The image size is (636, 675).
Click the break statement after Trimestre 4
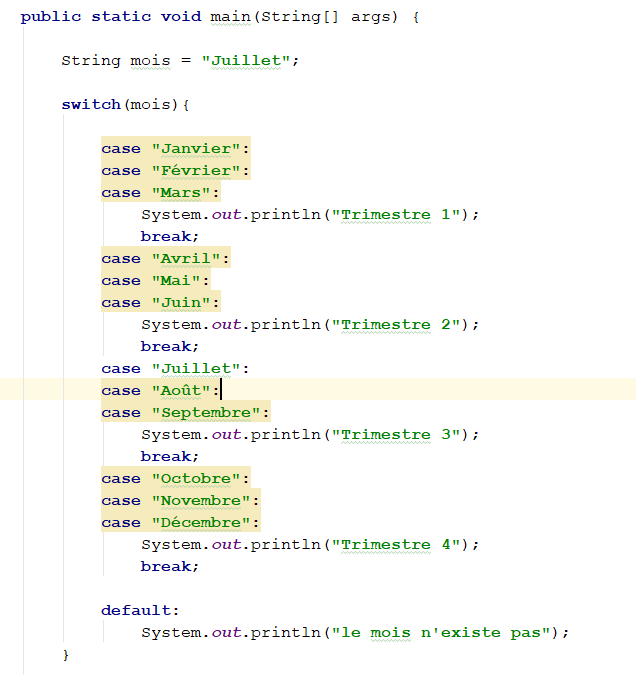170,566
